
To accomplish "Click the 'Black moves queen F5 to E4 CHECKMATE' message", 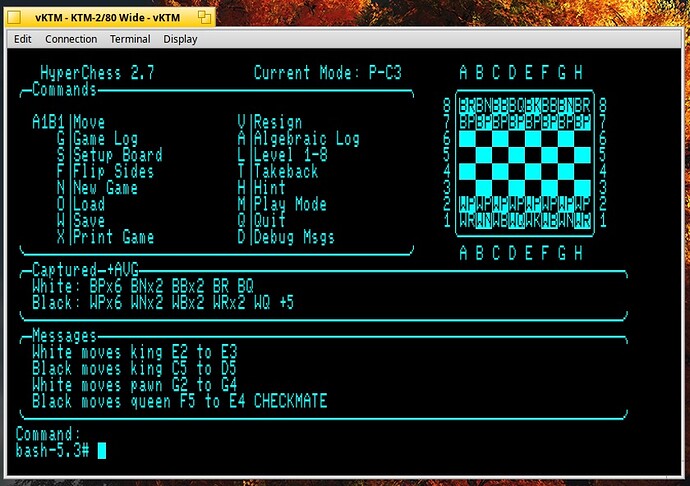I will tap(180, 401).
